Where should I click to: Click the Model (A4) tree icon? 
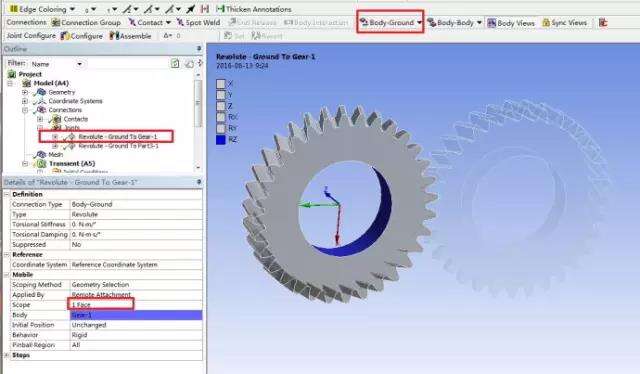[x=27, y=83]
